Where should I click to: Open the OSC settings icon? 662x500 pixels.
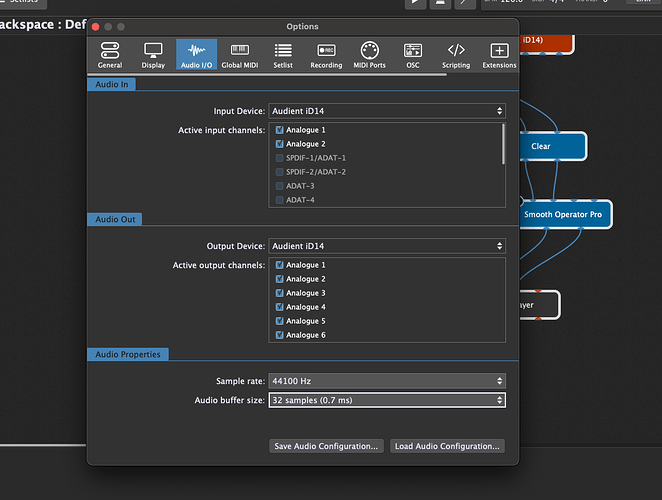(412, 56)
